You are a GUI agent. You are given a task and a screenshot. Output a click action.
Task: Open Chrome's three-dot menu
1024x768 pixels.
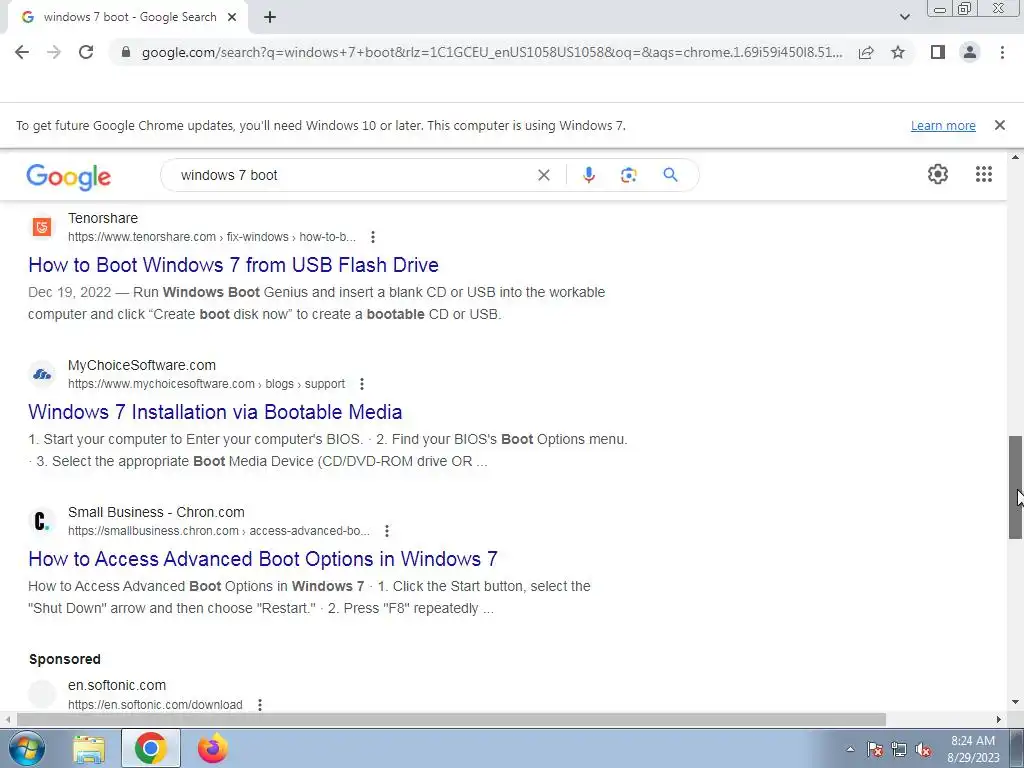coord(1002,52)
